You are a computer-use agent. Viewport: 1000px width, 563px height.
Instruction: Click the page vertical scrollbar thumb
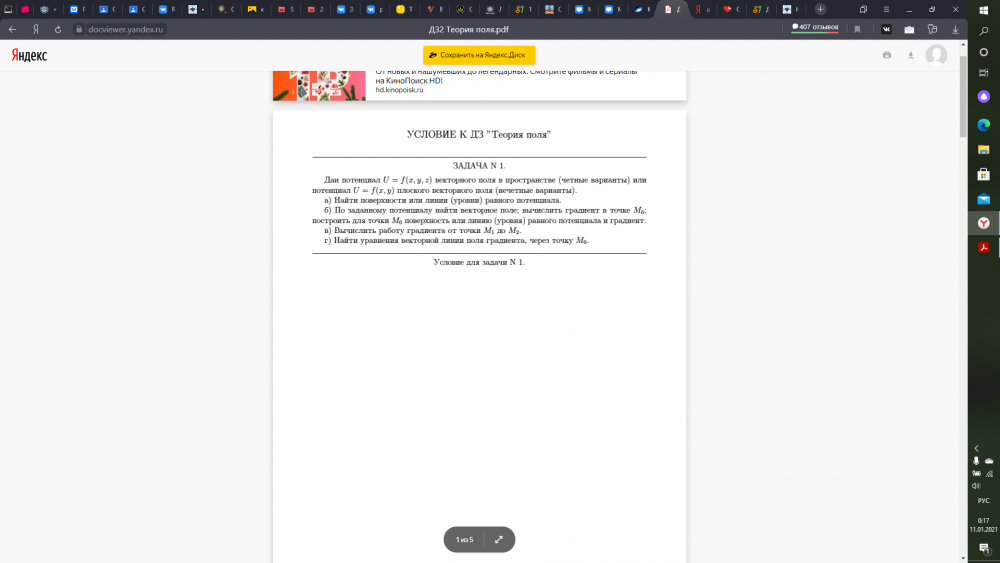[963, 96]
